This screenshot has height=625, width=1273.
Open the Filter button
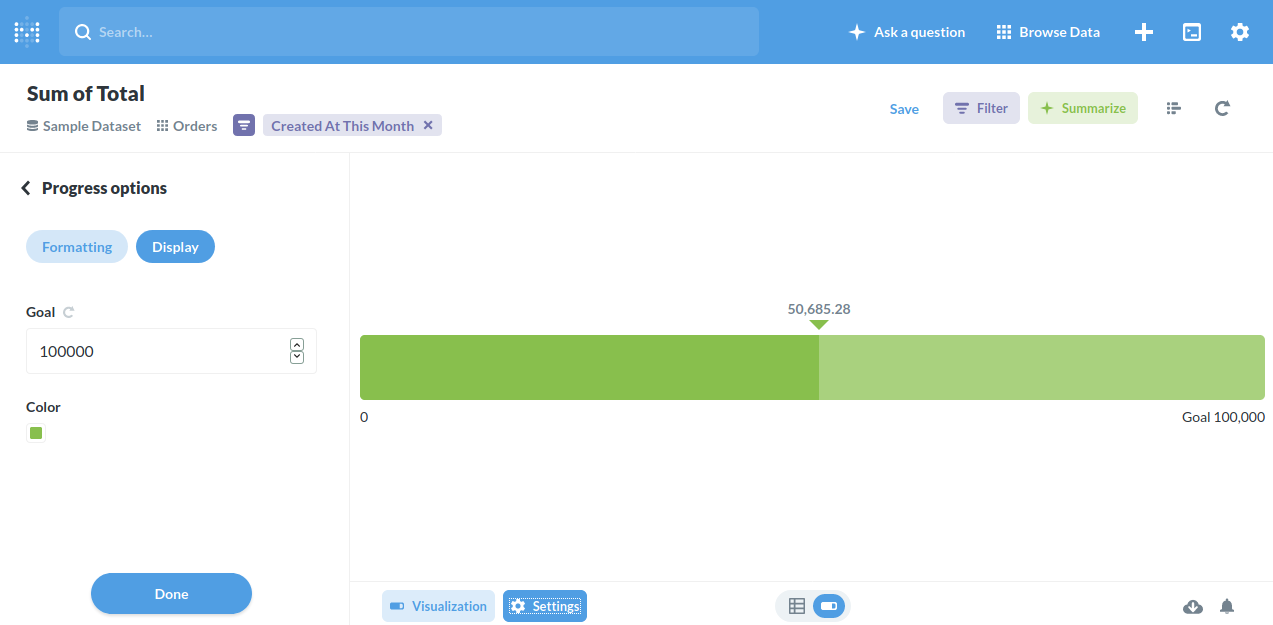point(981,108)
